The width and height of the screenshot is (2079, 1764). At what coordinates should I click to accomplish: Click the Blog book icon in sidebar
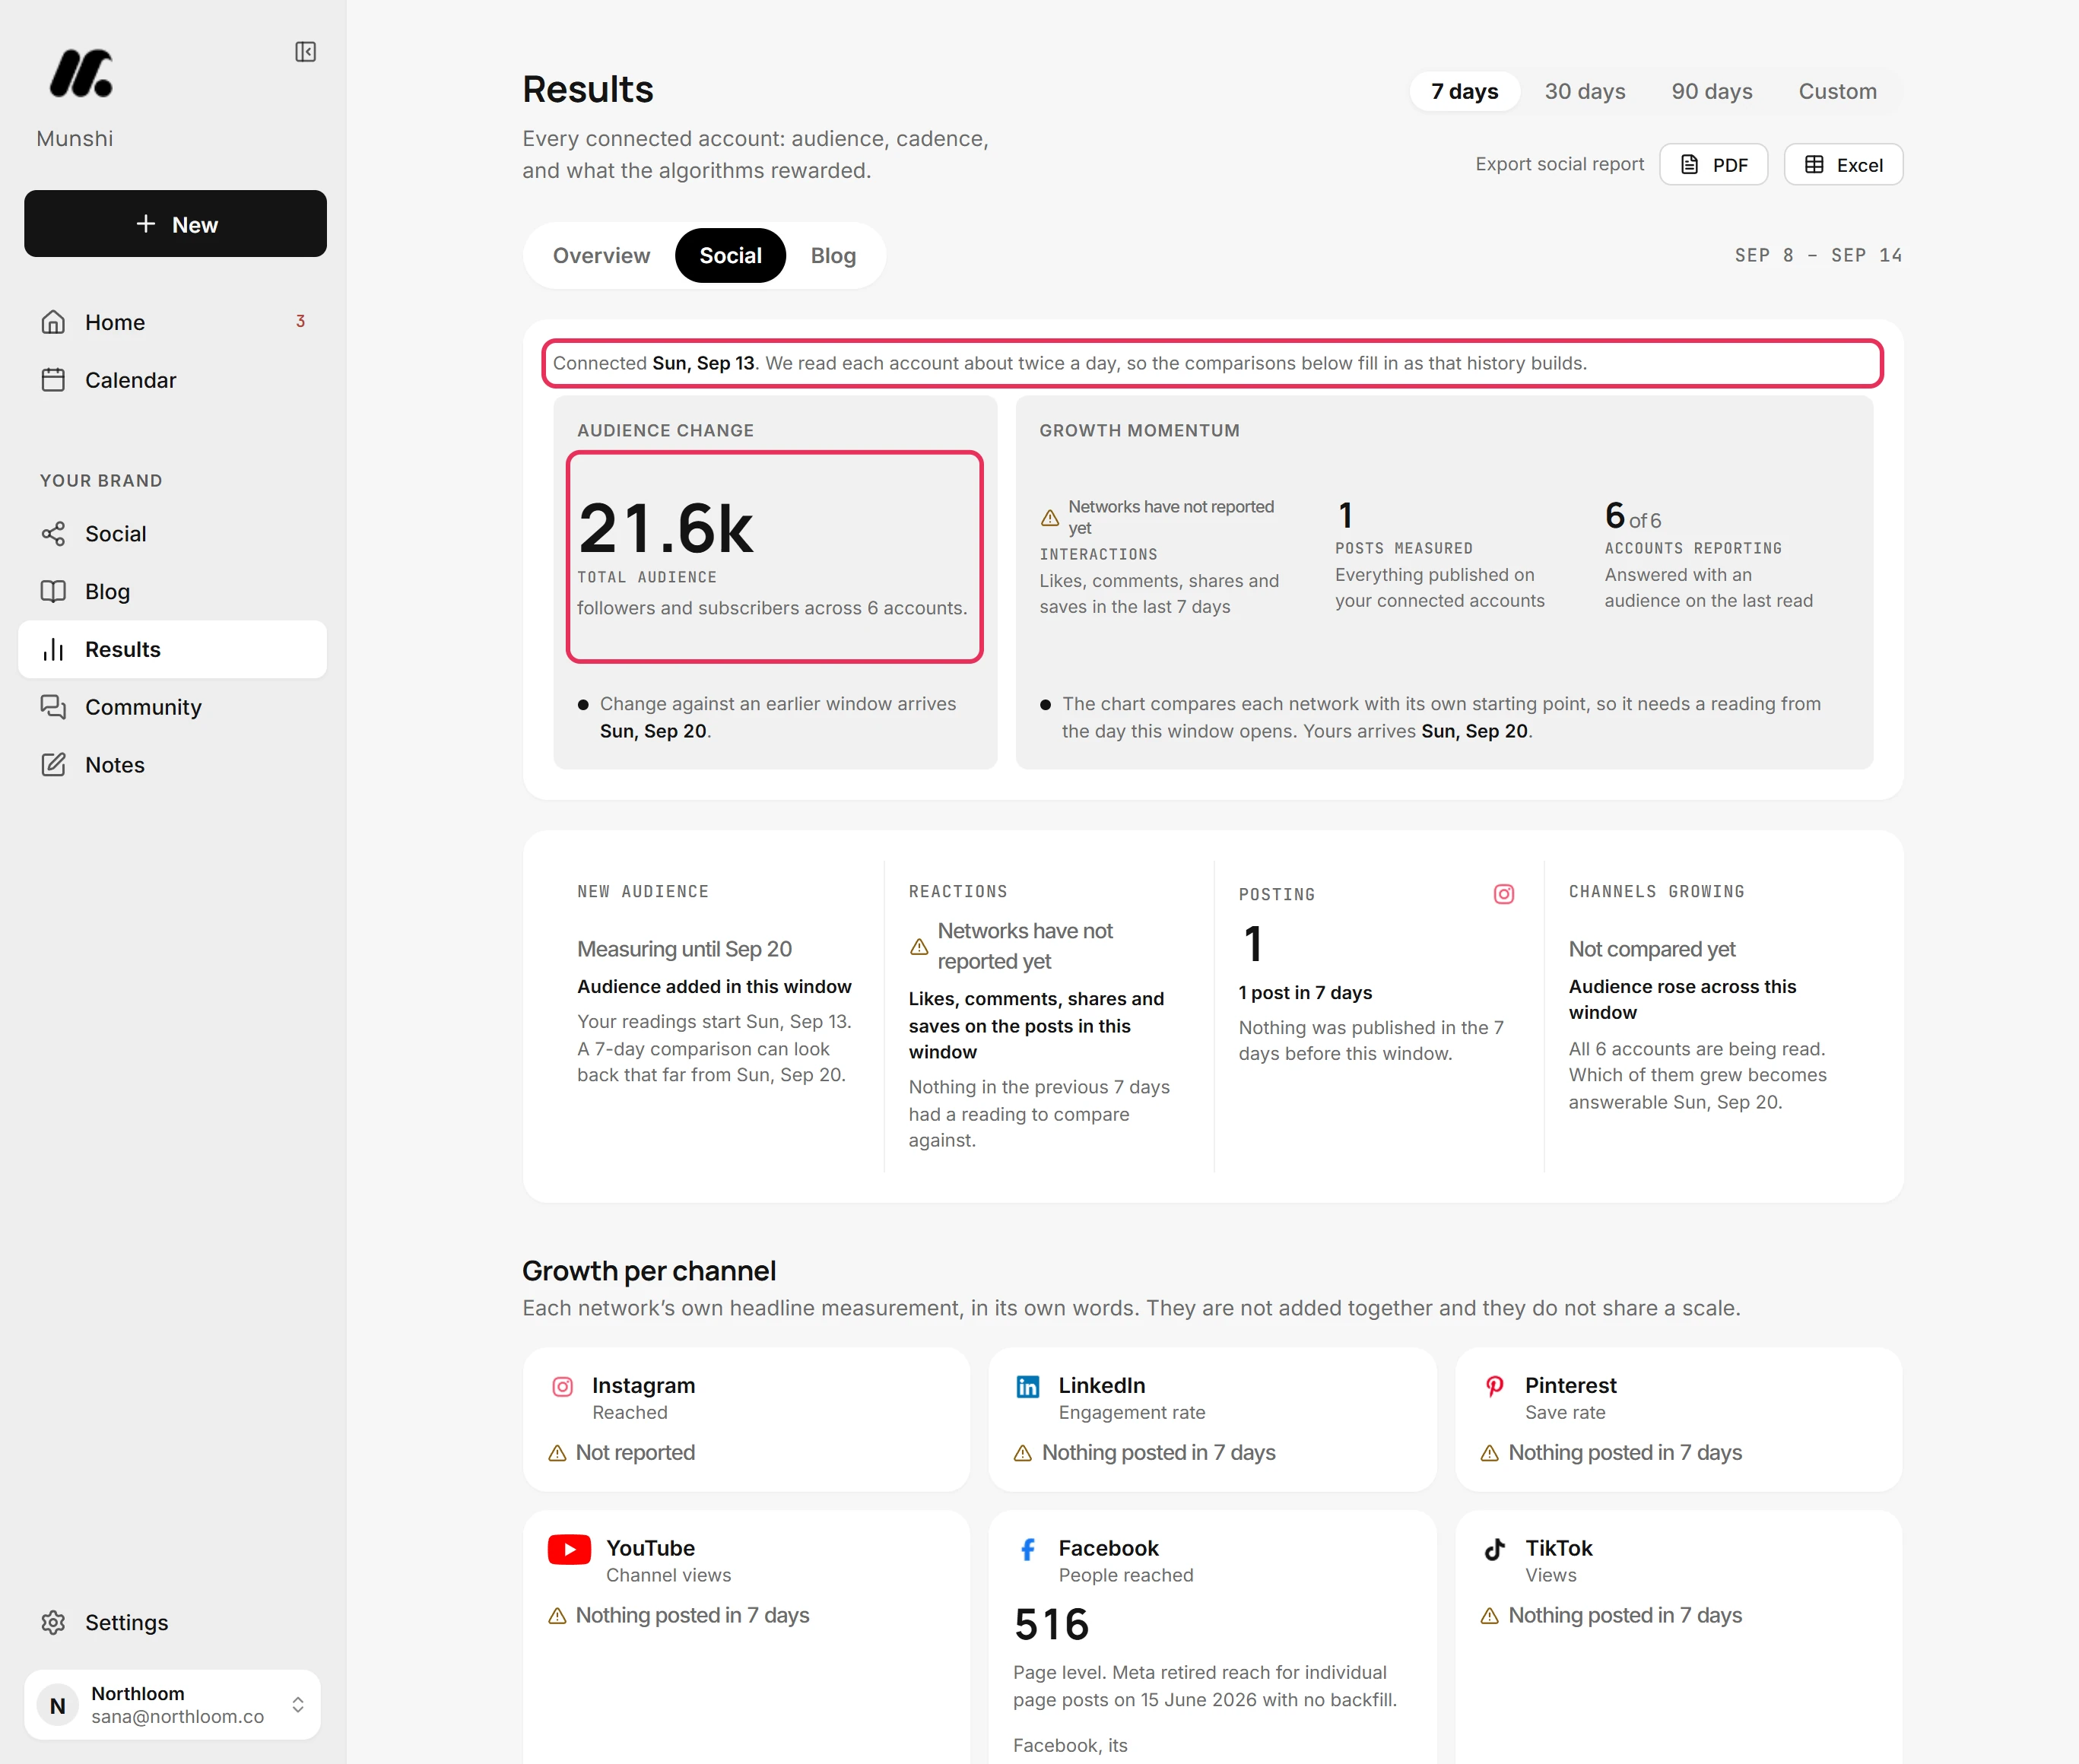[53, 591]
